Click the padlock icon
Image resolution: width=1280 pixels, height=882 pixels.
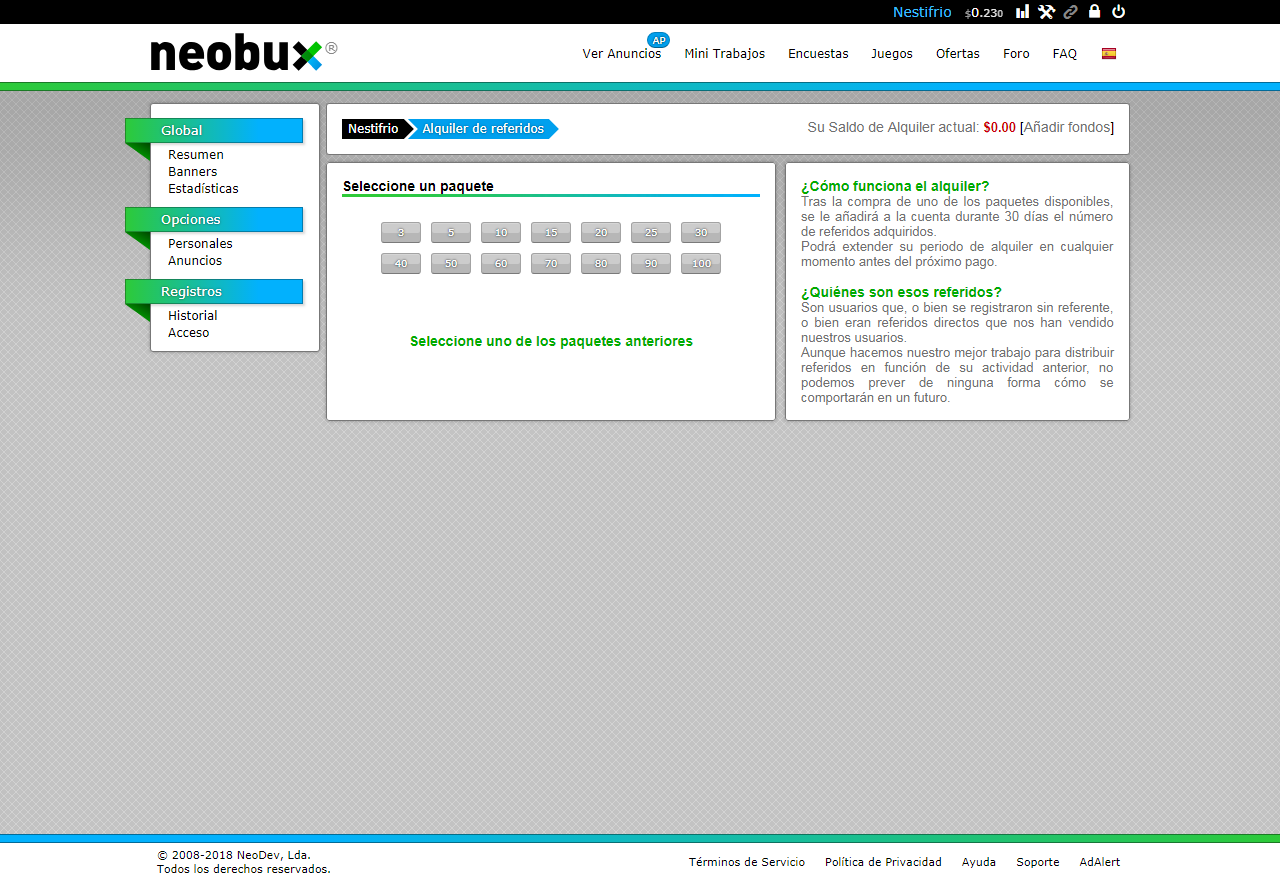1095,12
